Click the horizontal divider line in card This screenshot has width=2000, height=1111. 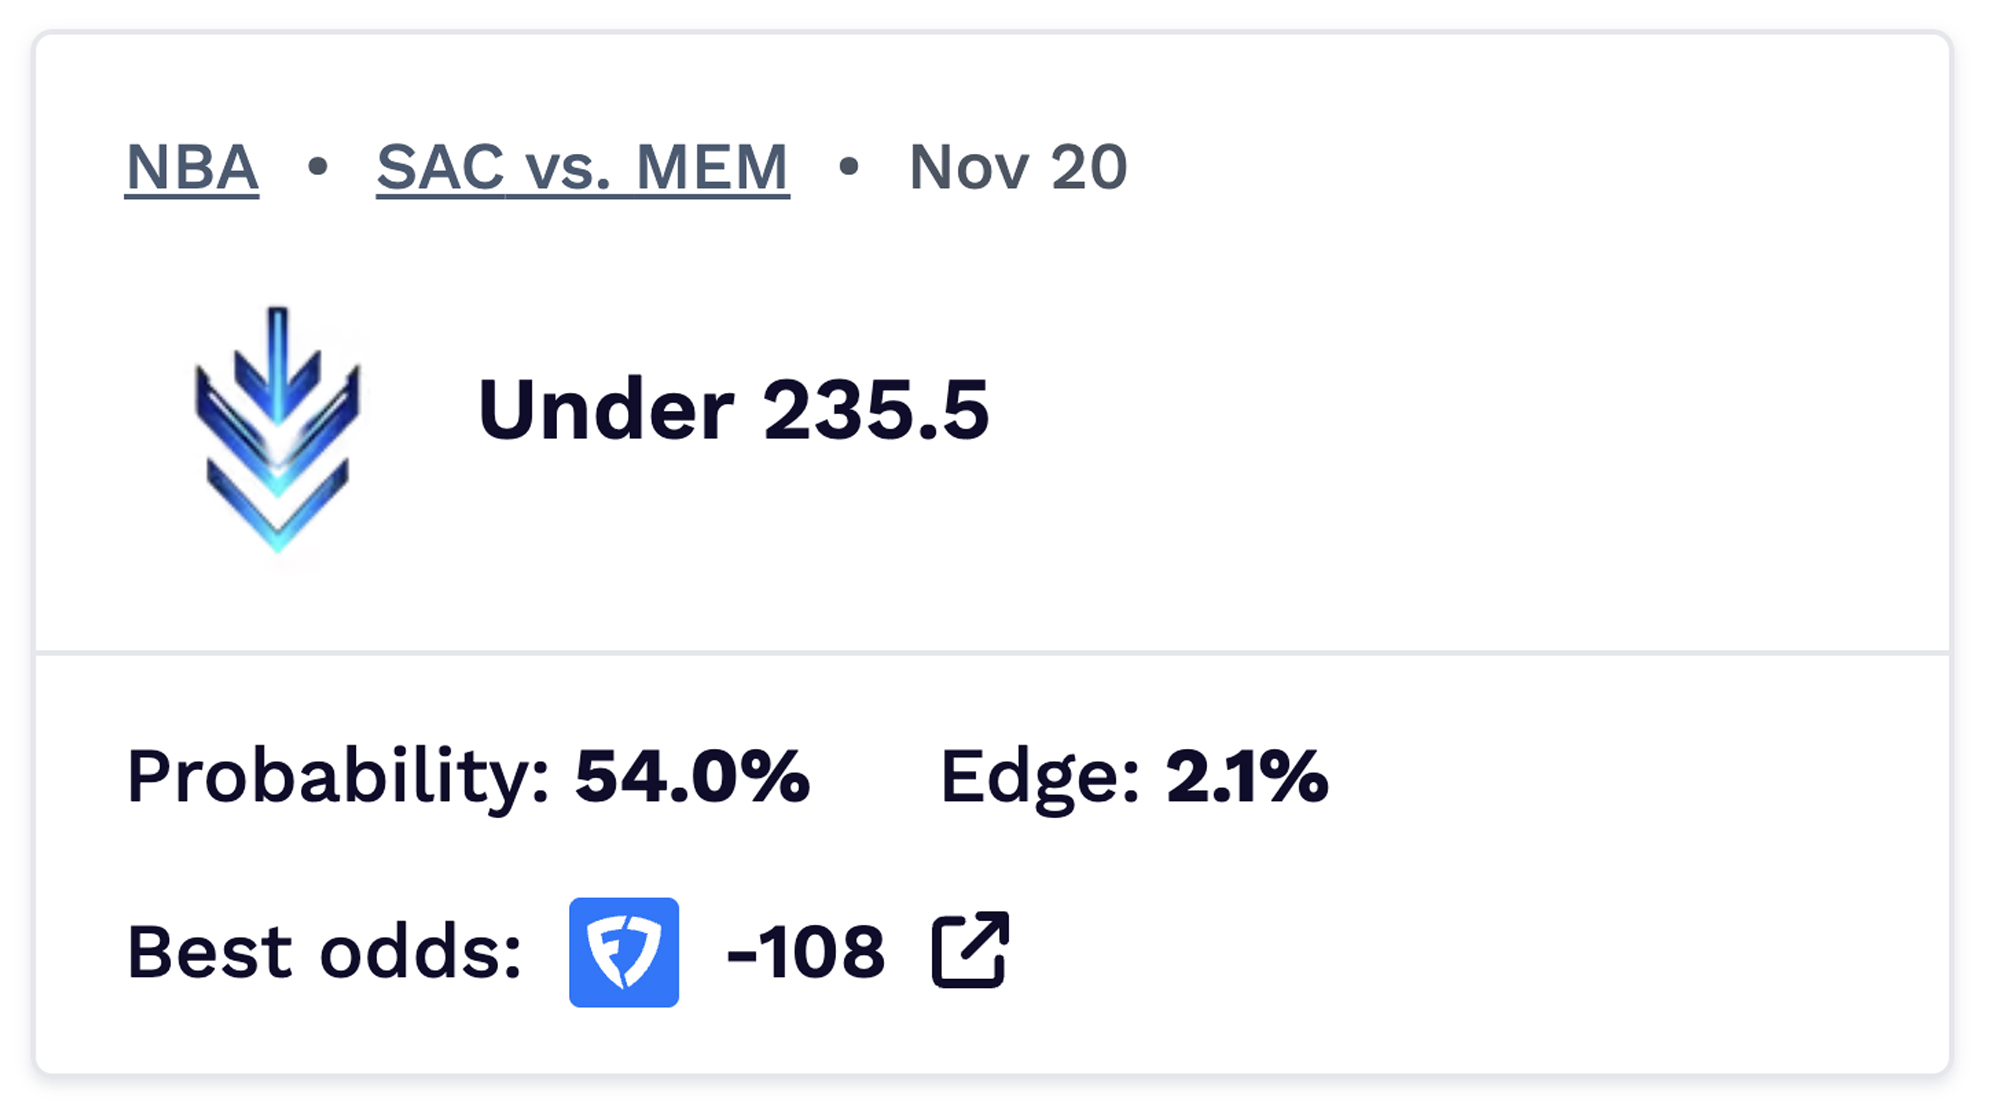click(992, 653)
